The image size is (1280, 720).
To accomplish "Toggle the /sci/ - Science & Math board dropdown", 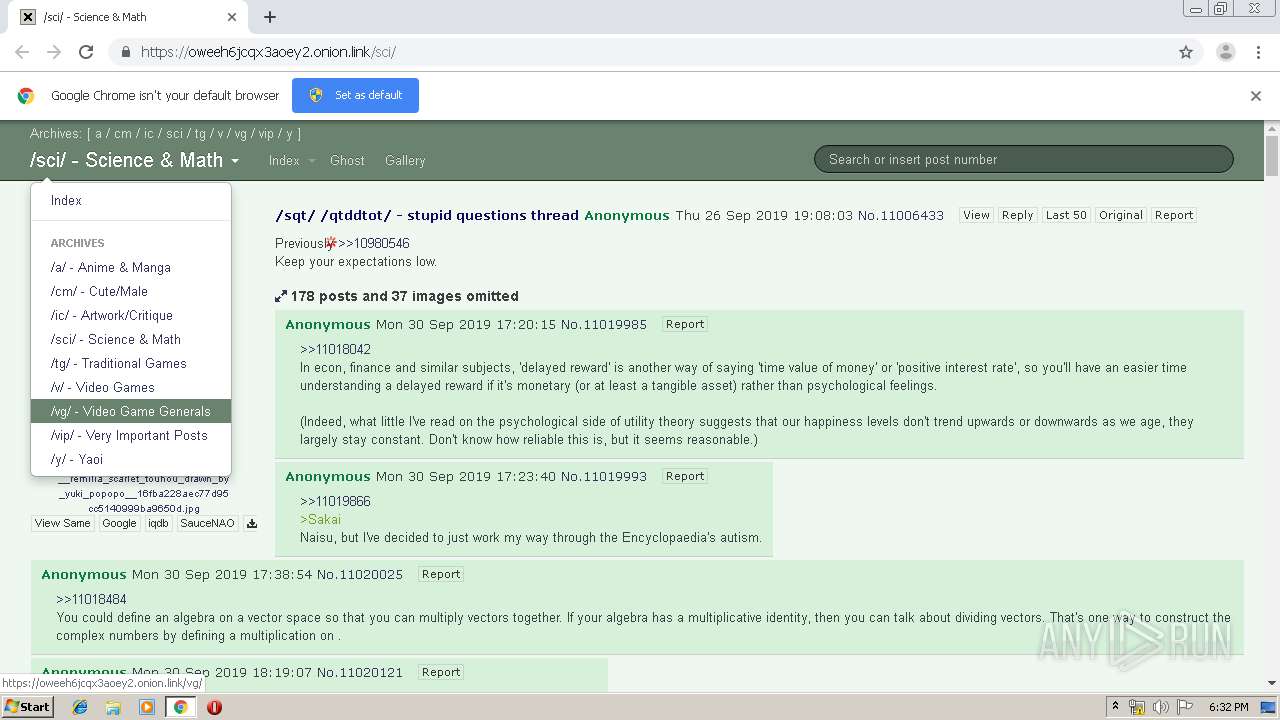I will click(135, 160).
